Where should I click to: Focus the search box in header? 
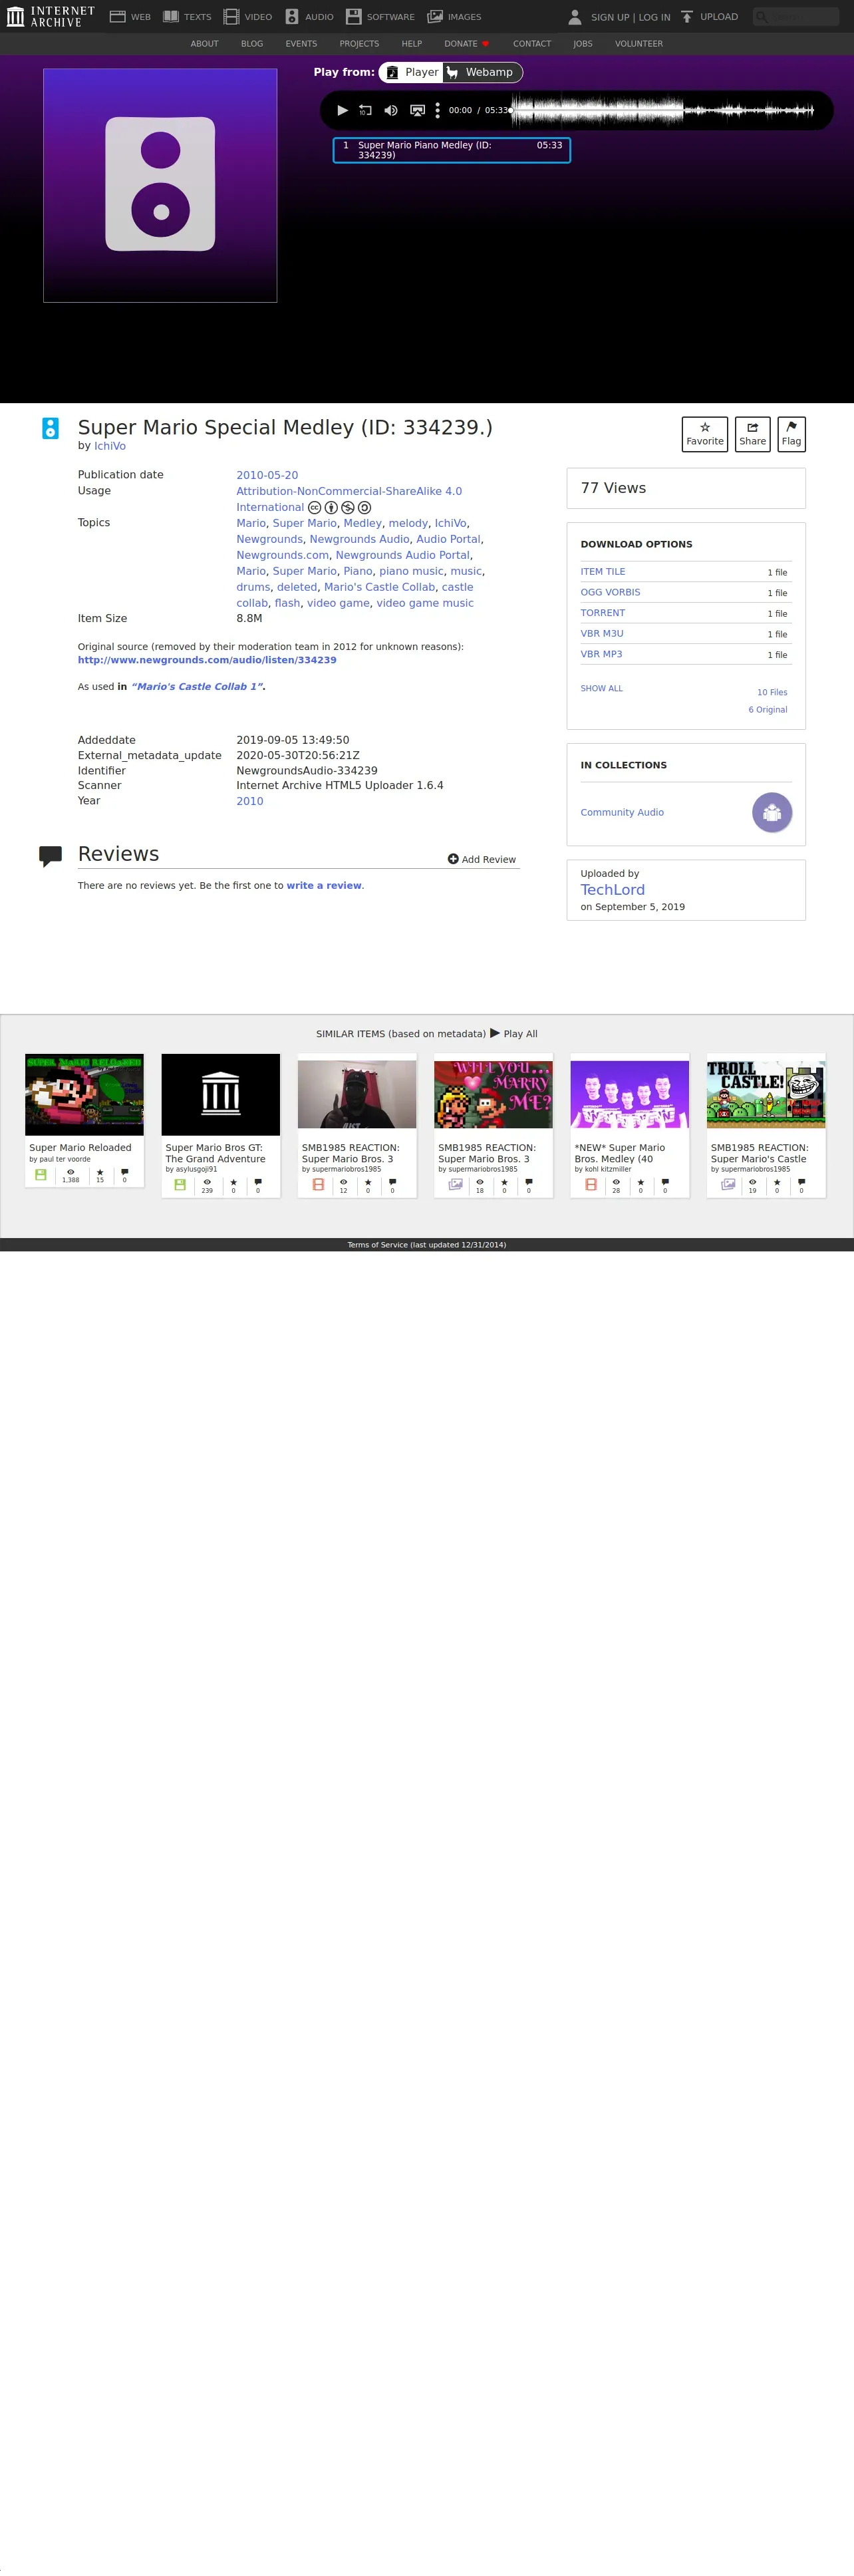click(x=796, y=16)
